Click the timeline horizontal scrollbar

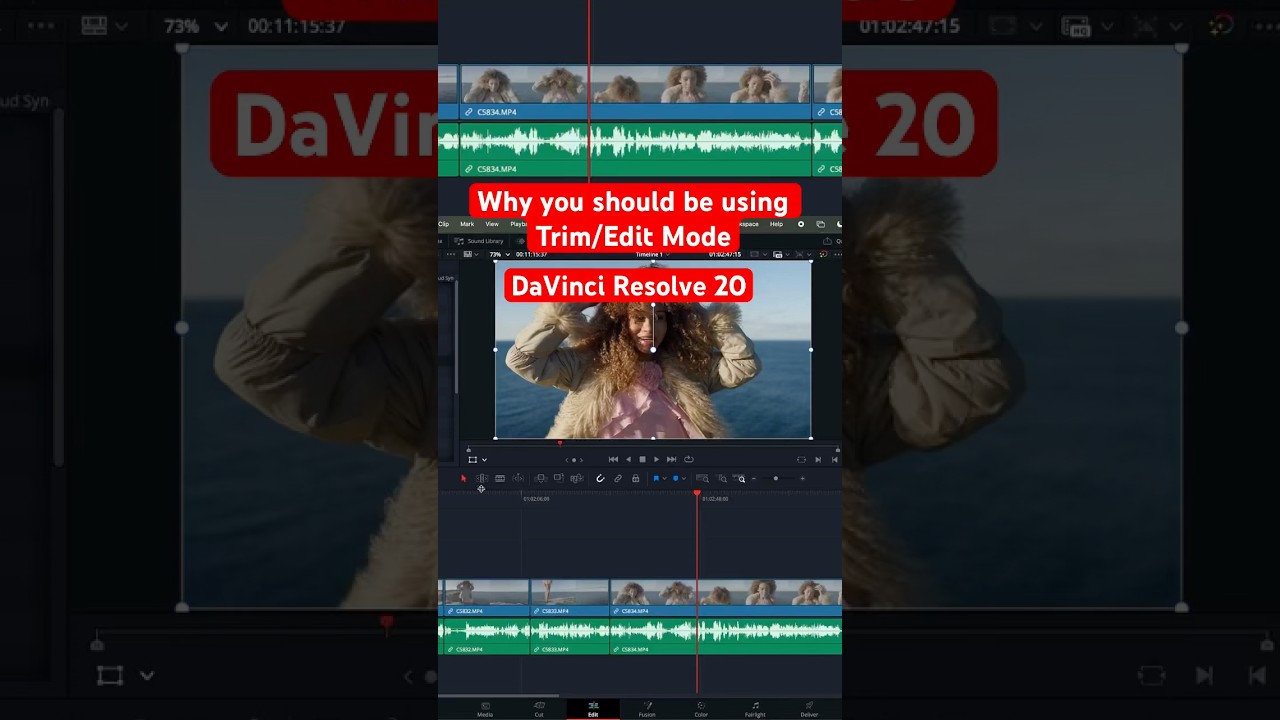tap(499, 696)
